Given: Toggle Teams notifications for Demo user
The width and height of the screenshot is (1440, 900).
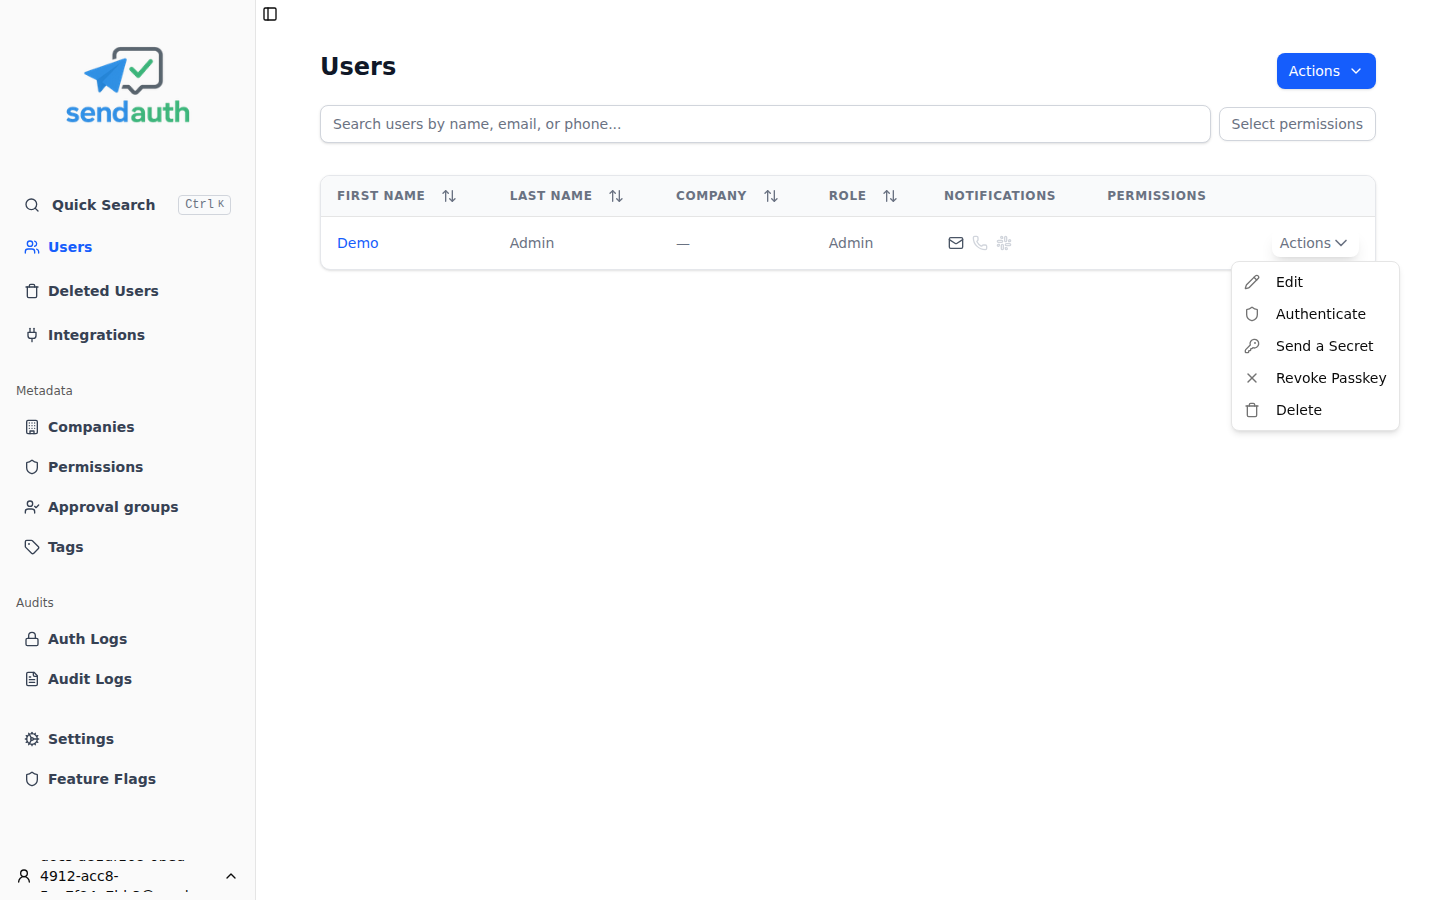Looking at the screenshot, I should [x=1004, y=243].
